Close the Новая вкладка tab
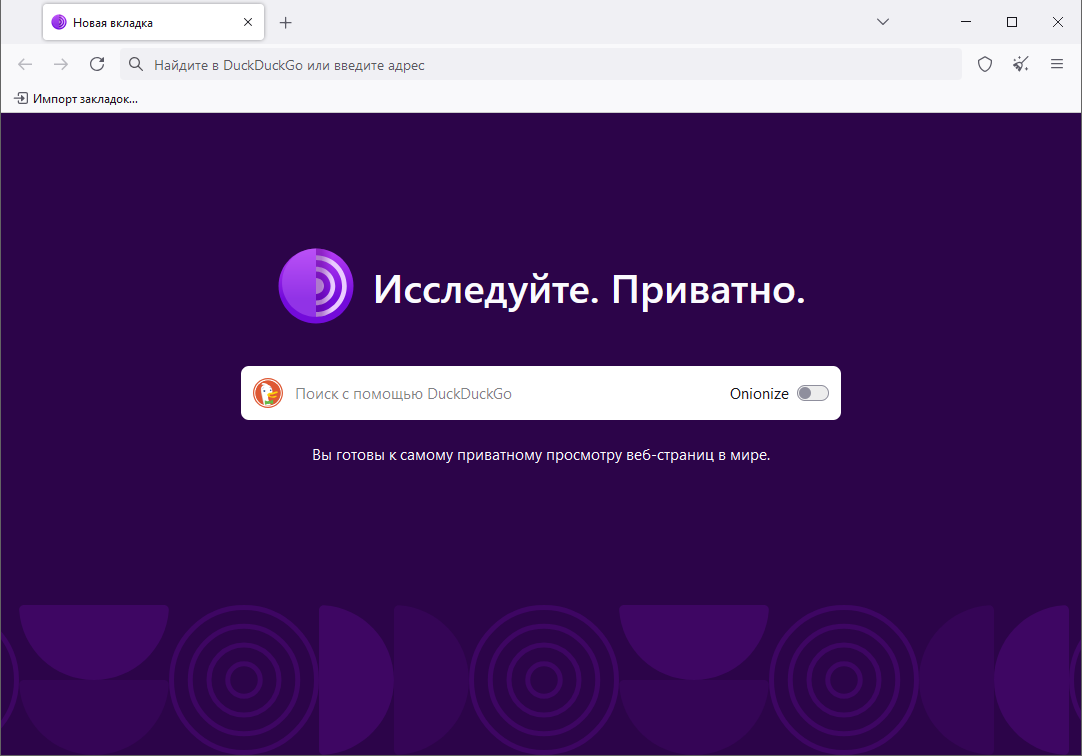Screen dimensions: 1082x756 (248, 21)
